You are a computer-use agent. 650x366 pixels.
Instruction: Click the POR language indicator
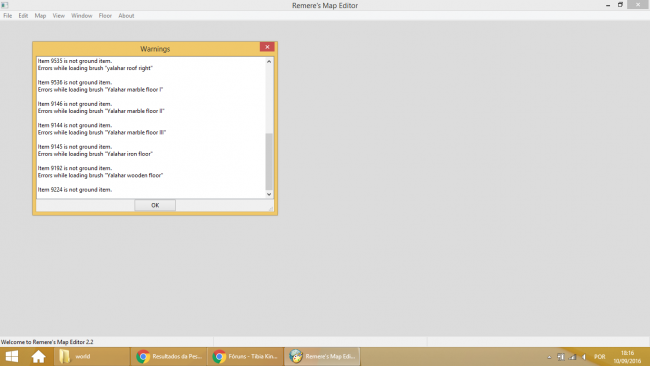pos(599,357)
